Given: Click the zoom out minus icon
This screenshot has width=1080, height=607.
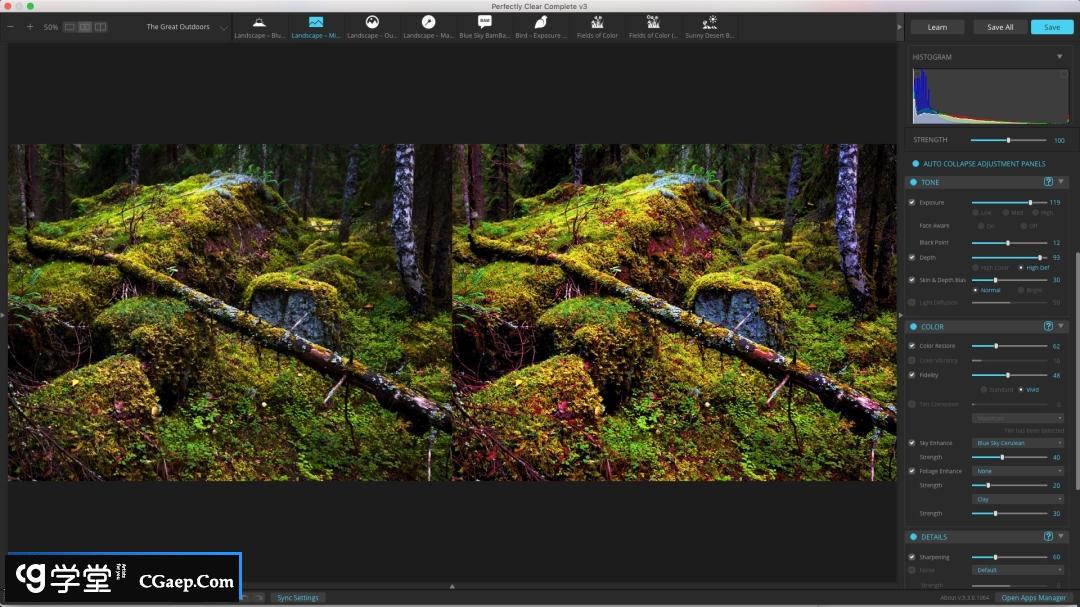Looking at the screenshot, I should tap(11, 27).
